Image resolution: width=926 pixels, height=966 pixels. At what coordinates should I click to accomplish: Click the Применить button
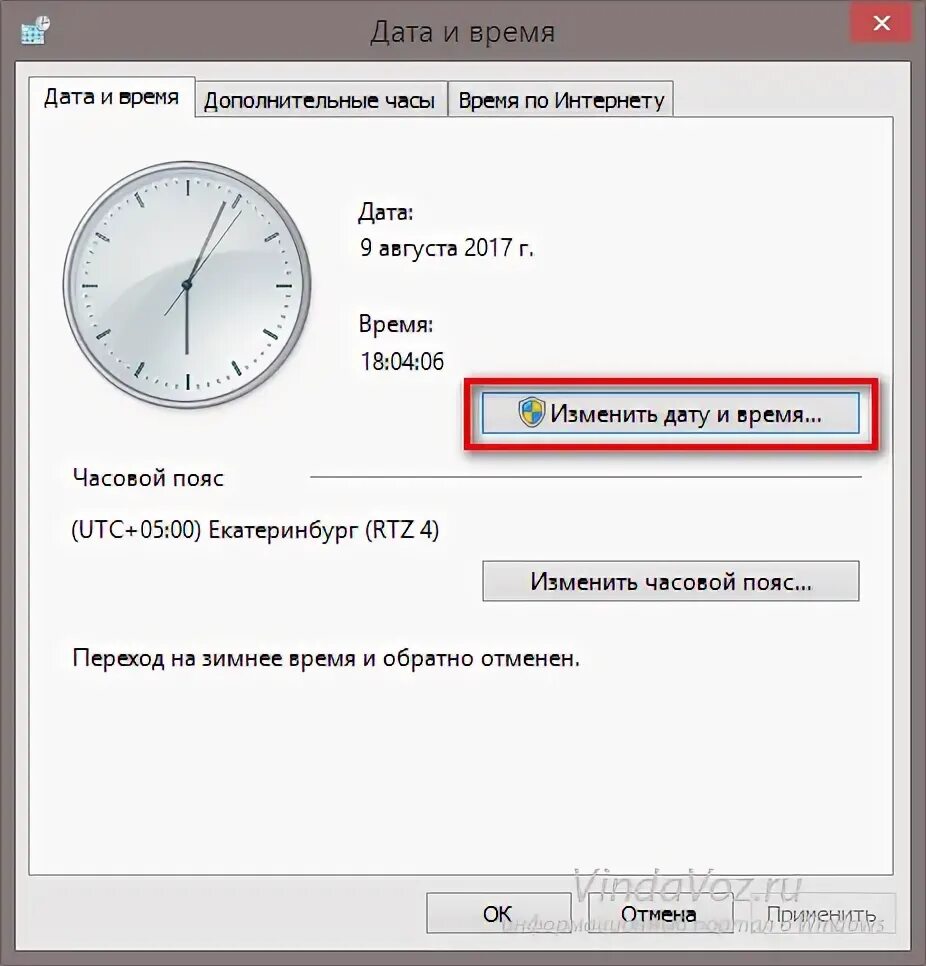pyautogui.click(x=822, y=913)
